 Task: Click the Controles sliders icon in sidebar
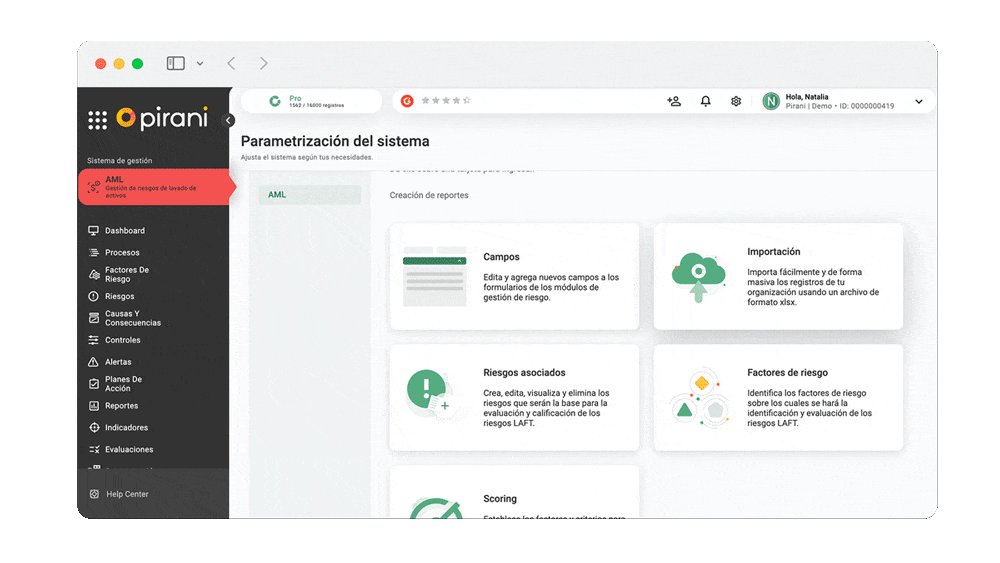(94, 340)
